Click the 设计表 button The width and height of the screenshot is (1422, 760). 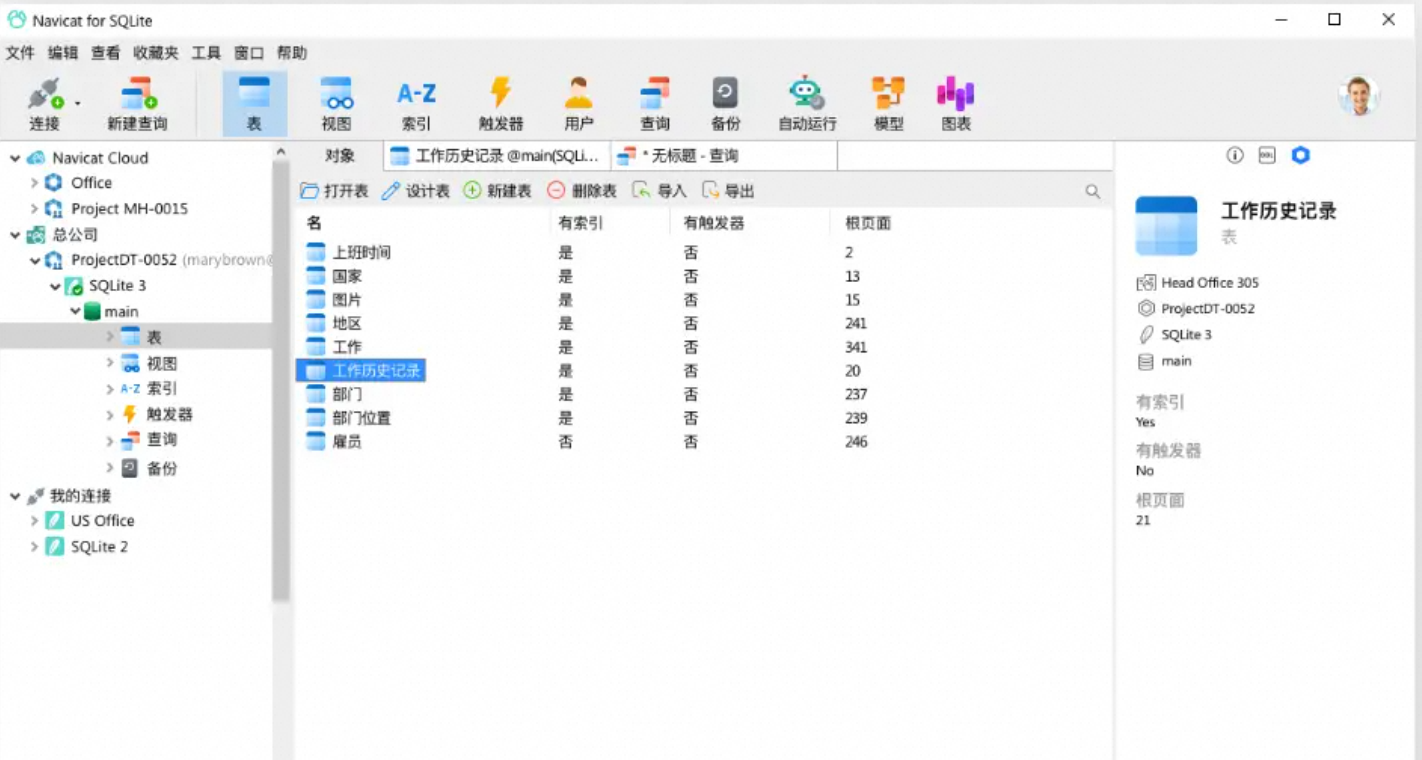click(416, 191)
